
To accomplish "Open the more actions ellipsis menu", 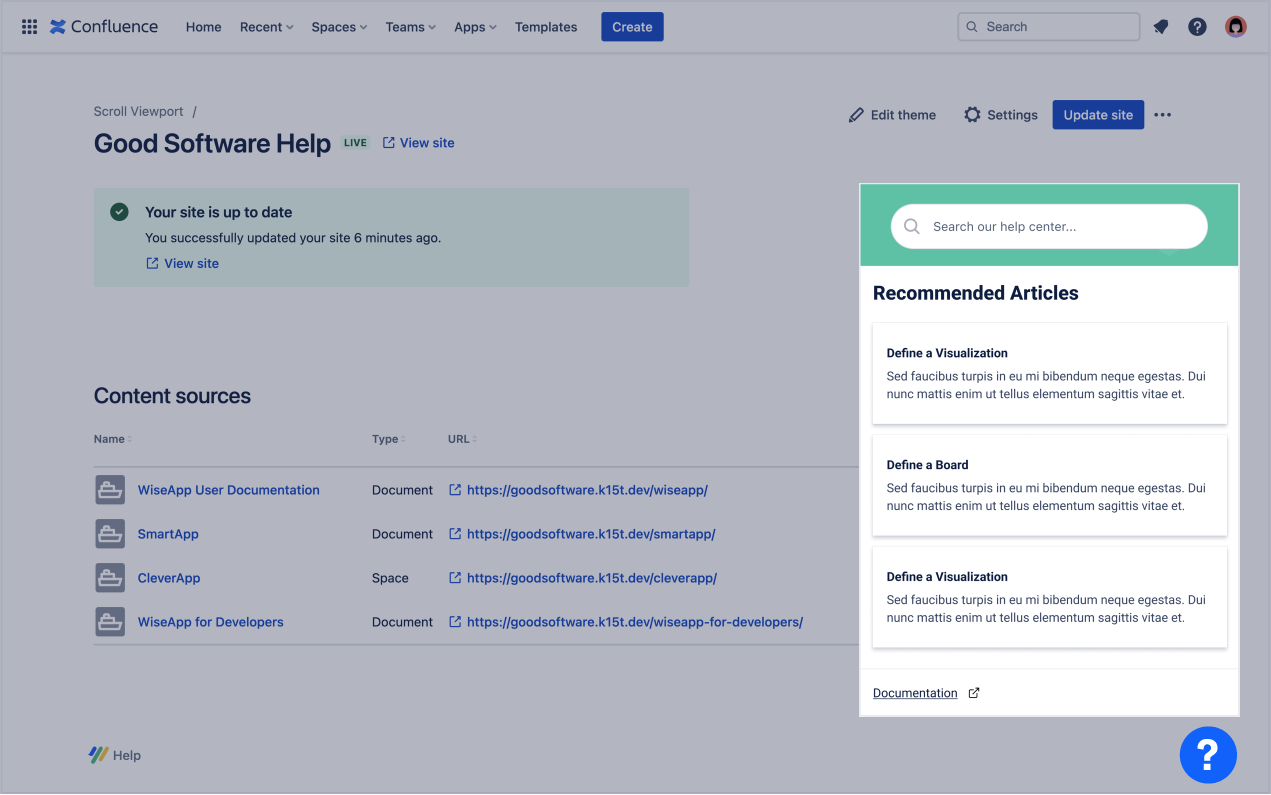I will click(x=1162, y=115).
